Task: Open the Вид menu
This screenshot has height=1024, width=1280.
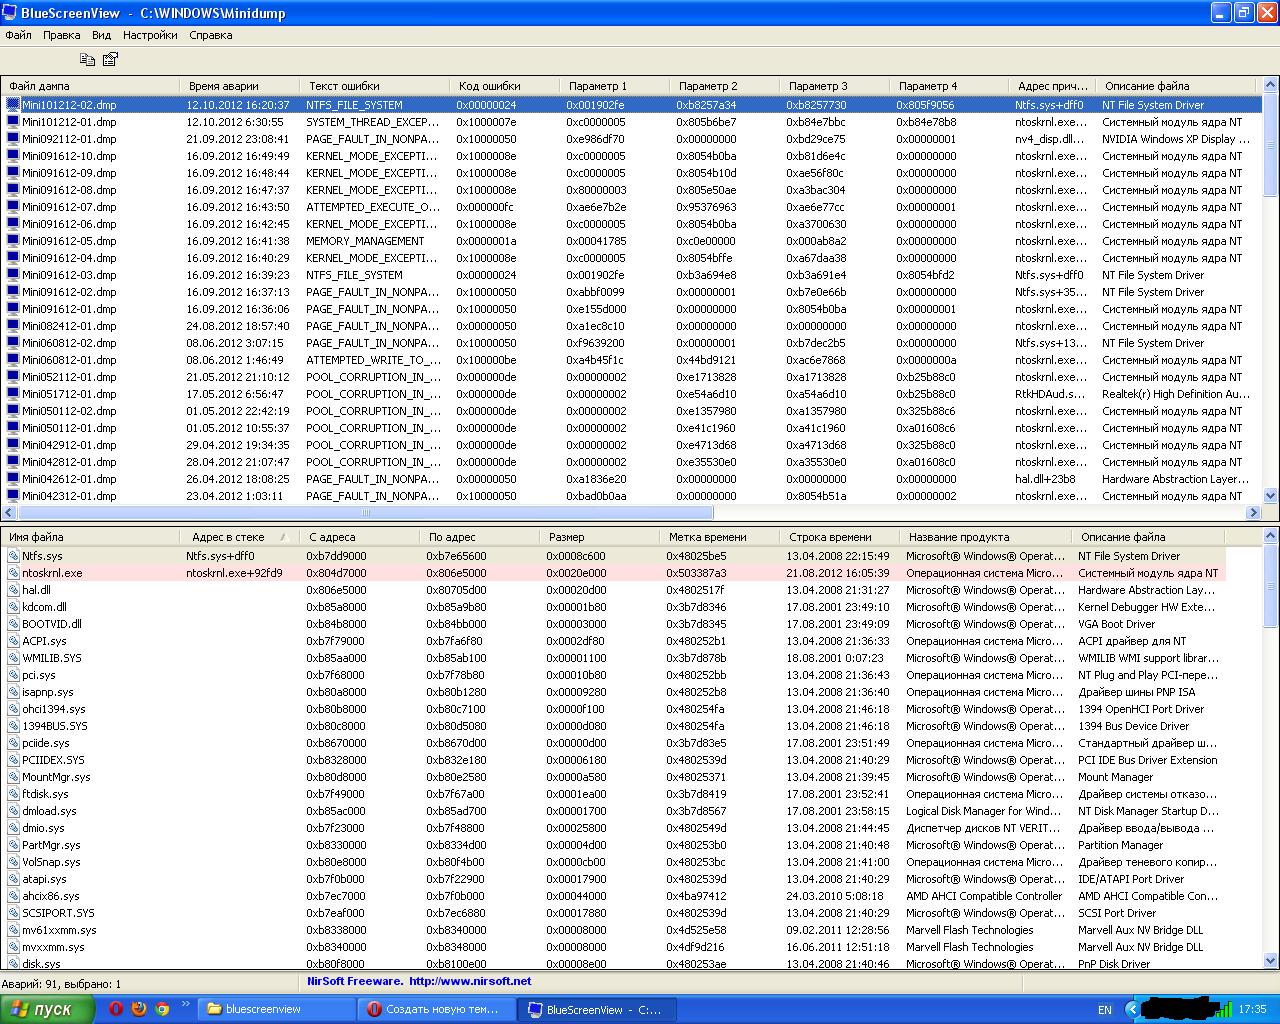Action: point(102,35)
